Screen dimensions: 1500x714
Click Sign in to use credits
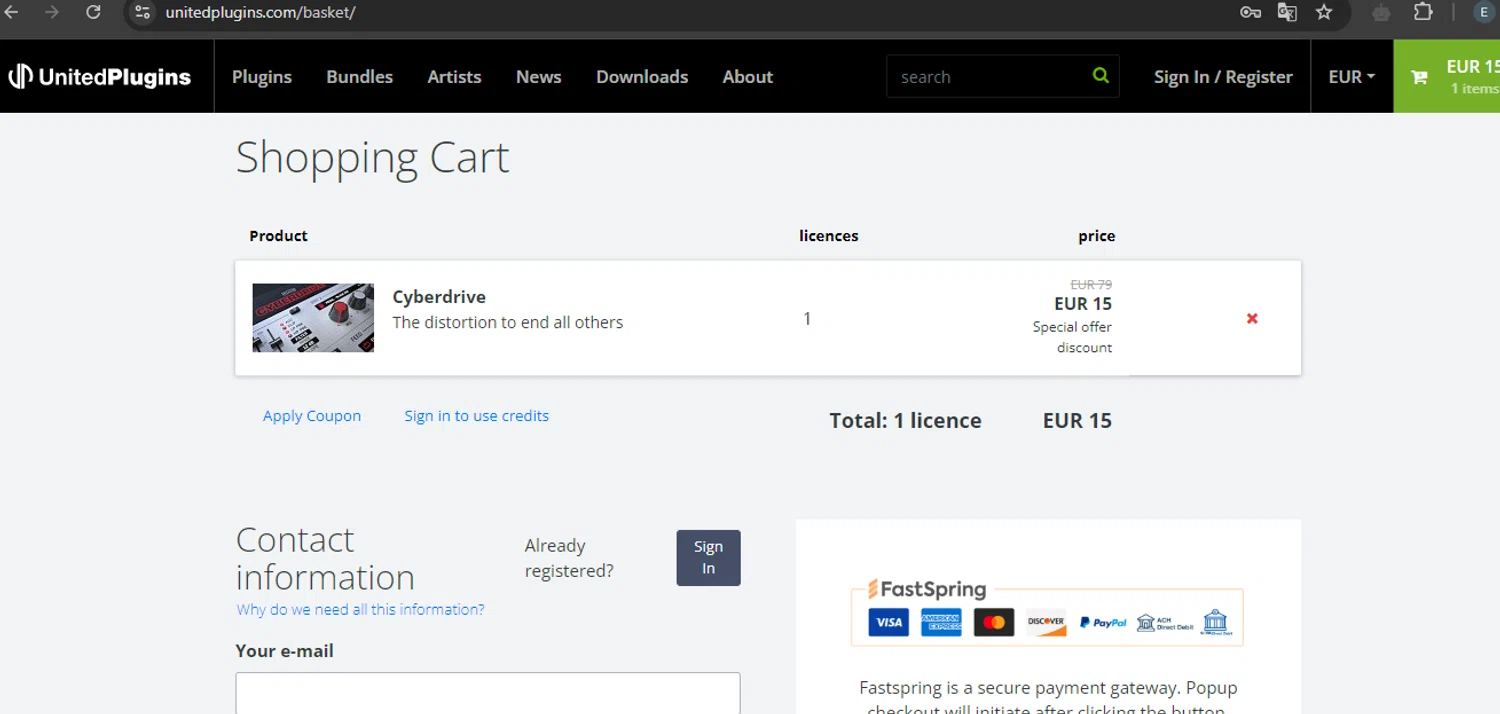tap(476, 415)
